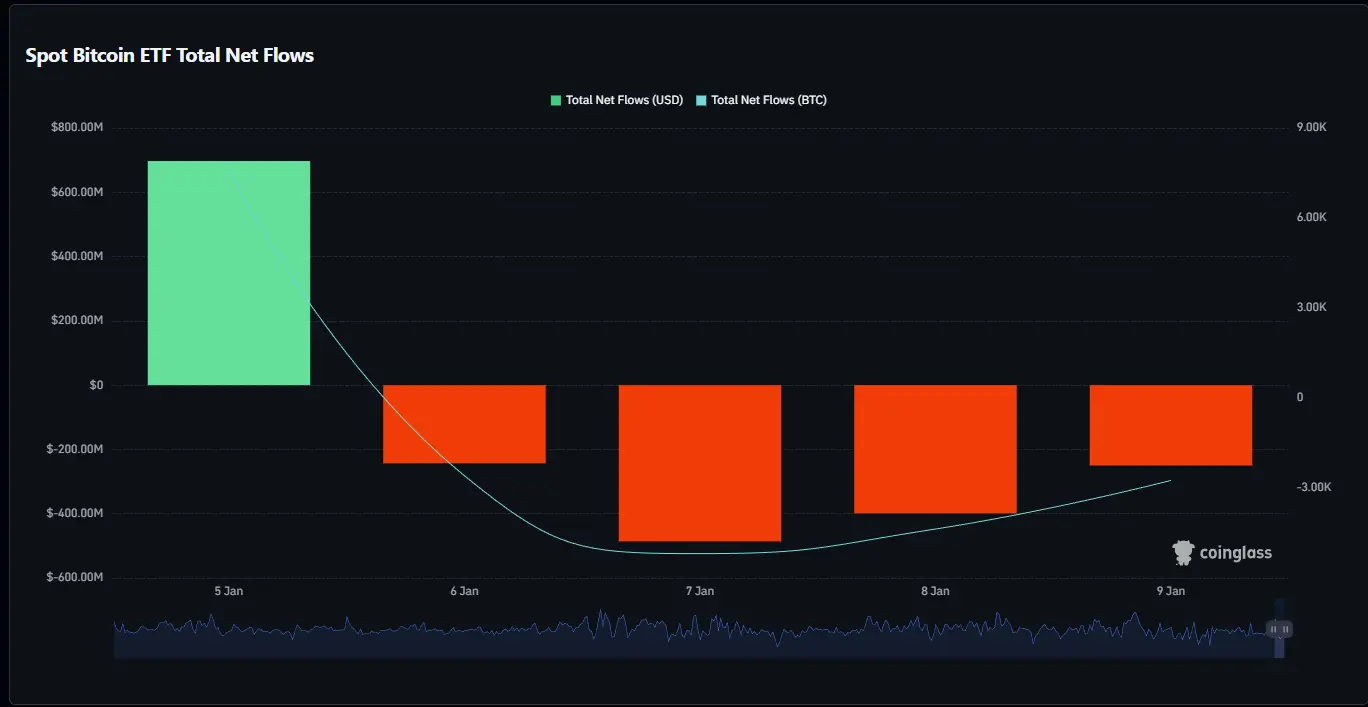1368x707 pixels.
Task: Click the 7 Jan x-axis date label
Action: [x=700, y=591]
